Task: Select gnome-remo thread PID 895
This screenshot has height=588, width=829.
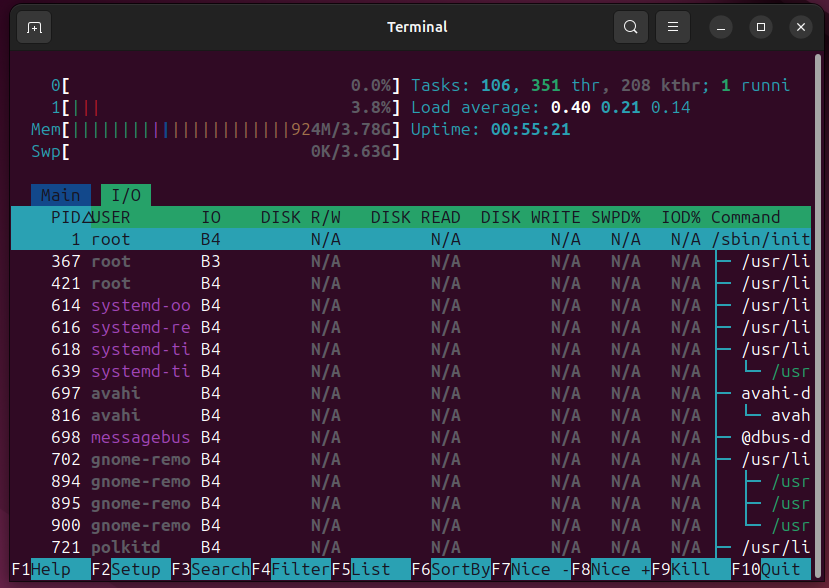Action: pos(411,503)
